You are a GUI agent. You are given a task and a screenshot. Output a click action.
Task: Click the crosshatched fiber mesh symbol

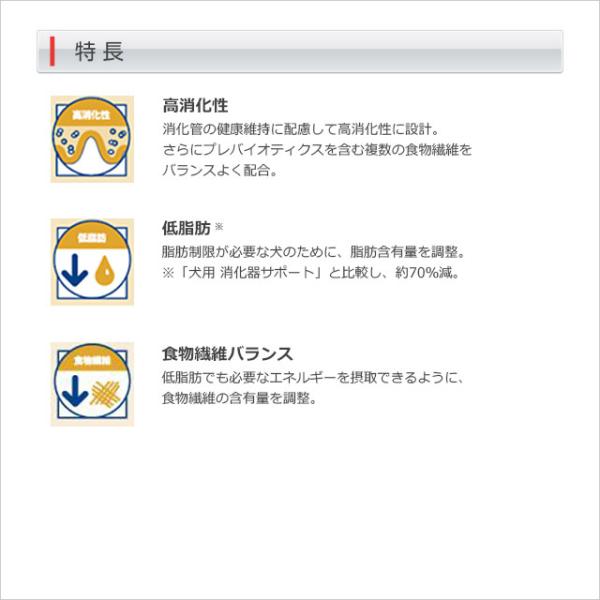(x=105, y=393)
